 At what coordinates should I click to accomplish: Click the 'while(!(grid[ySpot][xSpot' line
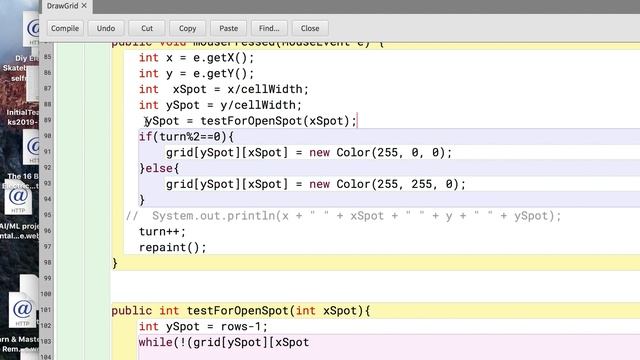224,342
